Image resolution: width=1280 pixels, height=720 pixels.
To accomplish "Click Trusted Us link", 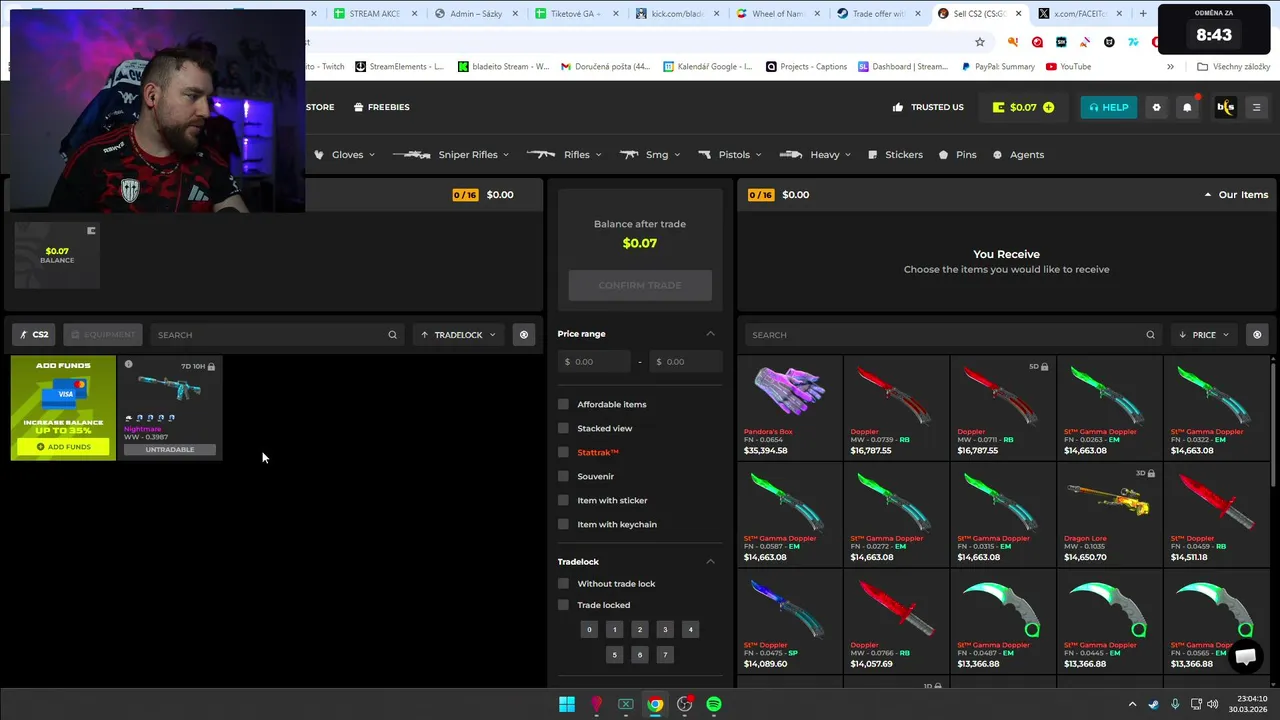I will (928, 107).
